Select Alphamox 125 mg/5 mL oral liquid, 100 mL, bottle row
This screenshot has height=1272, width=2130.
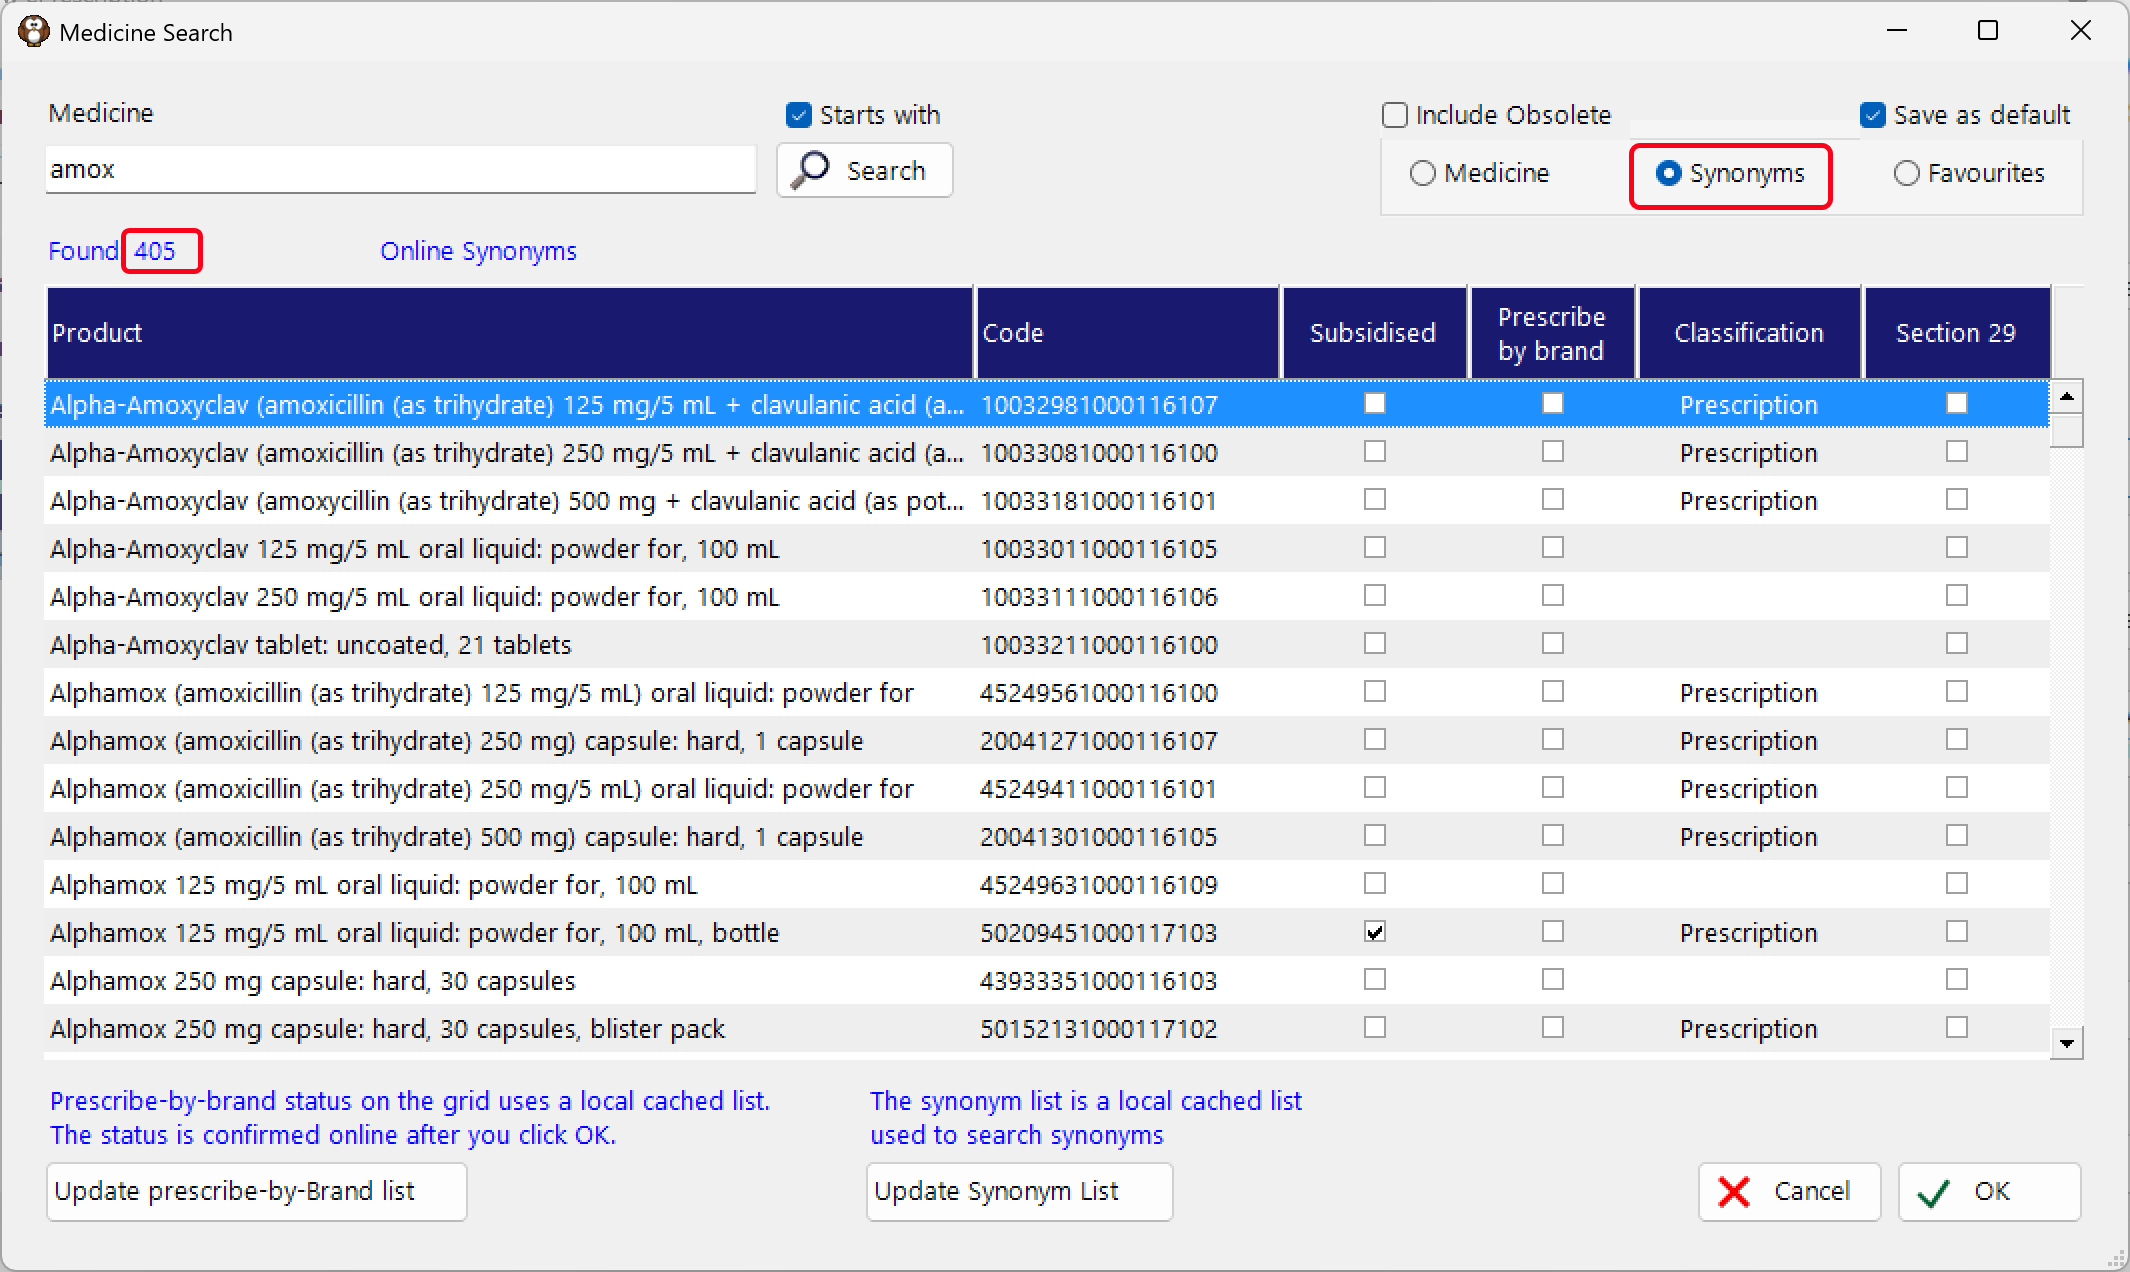(1047, 932)
